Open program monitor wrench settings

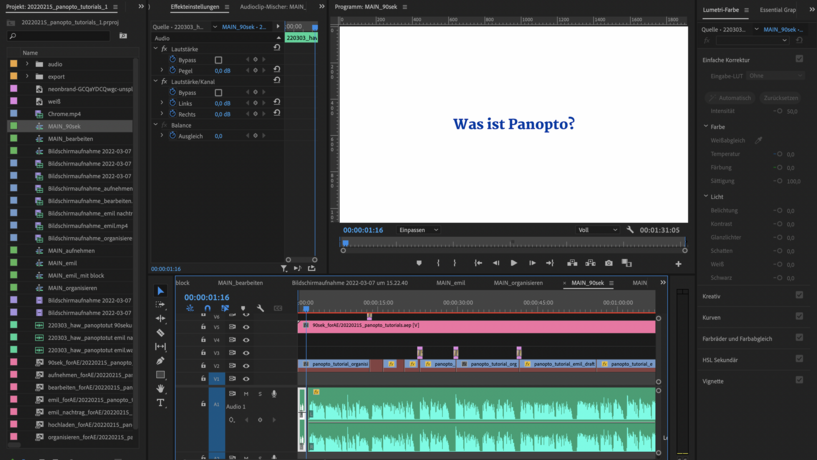pyautogui.click(x=630, y=230)
